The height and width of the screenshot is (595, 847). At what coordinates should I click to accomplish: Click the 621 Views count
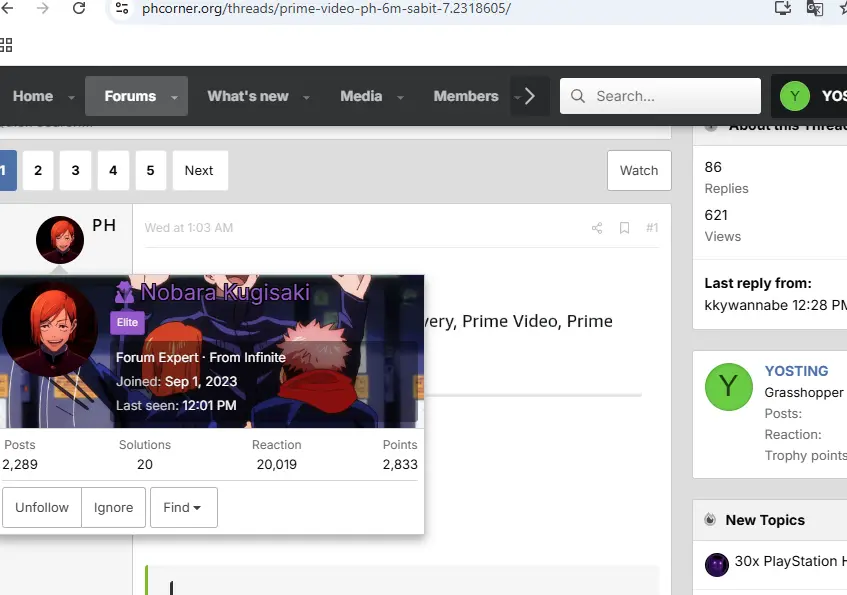716,215
